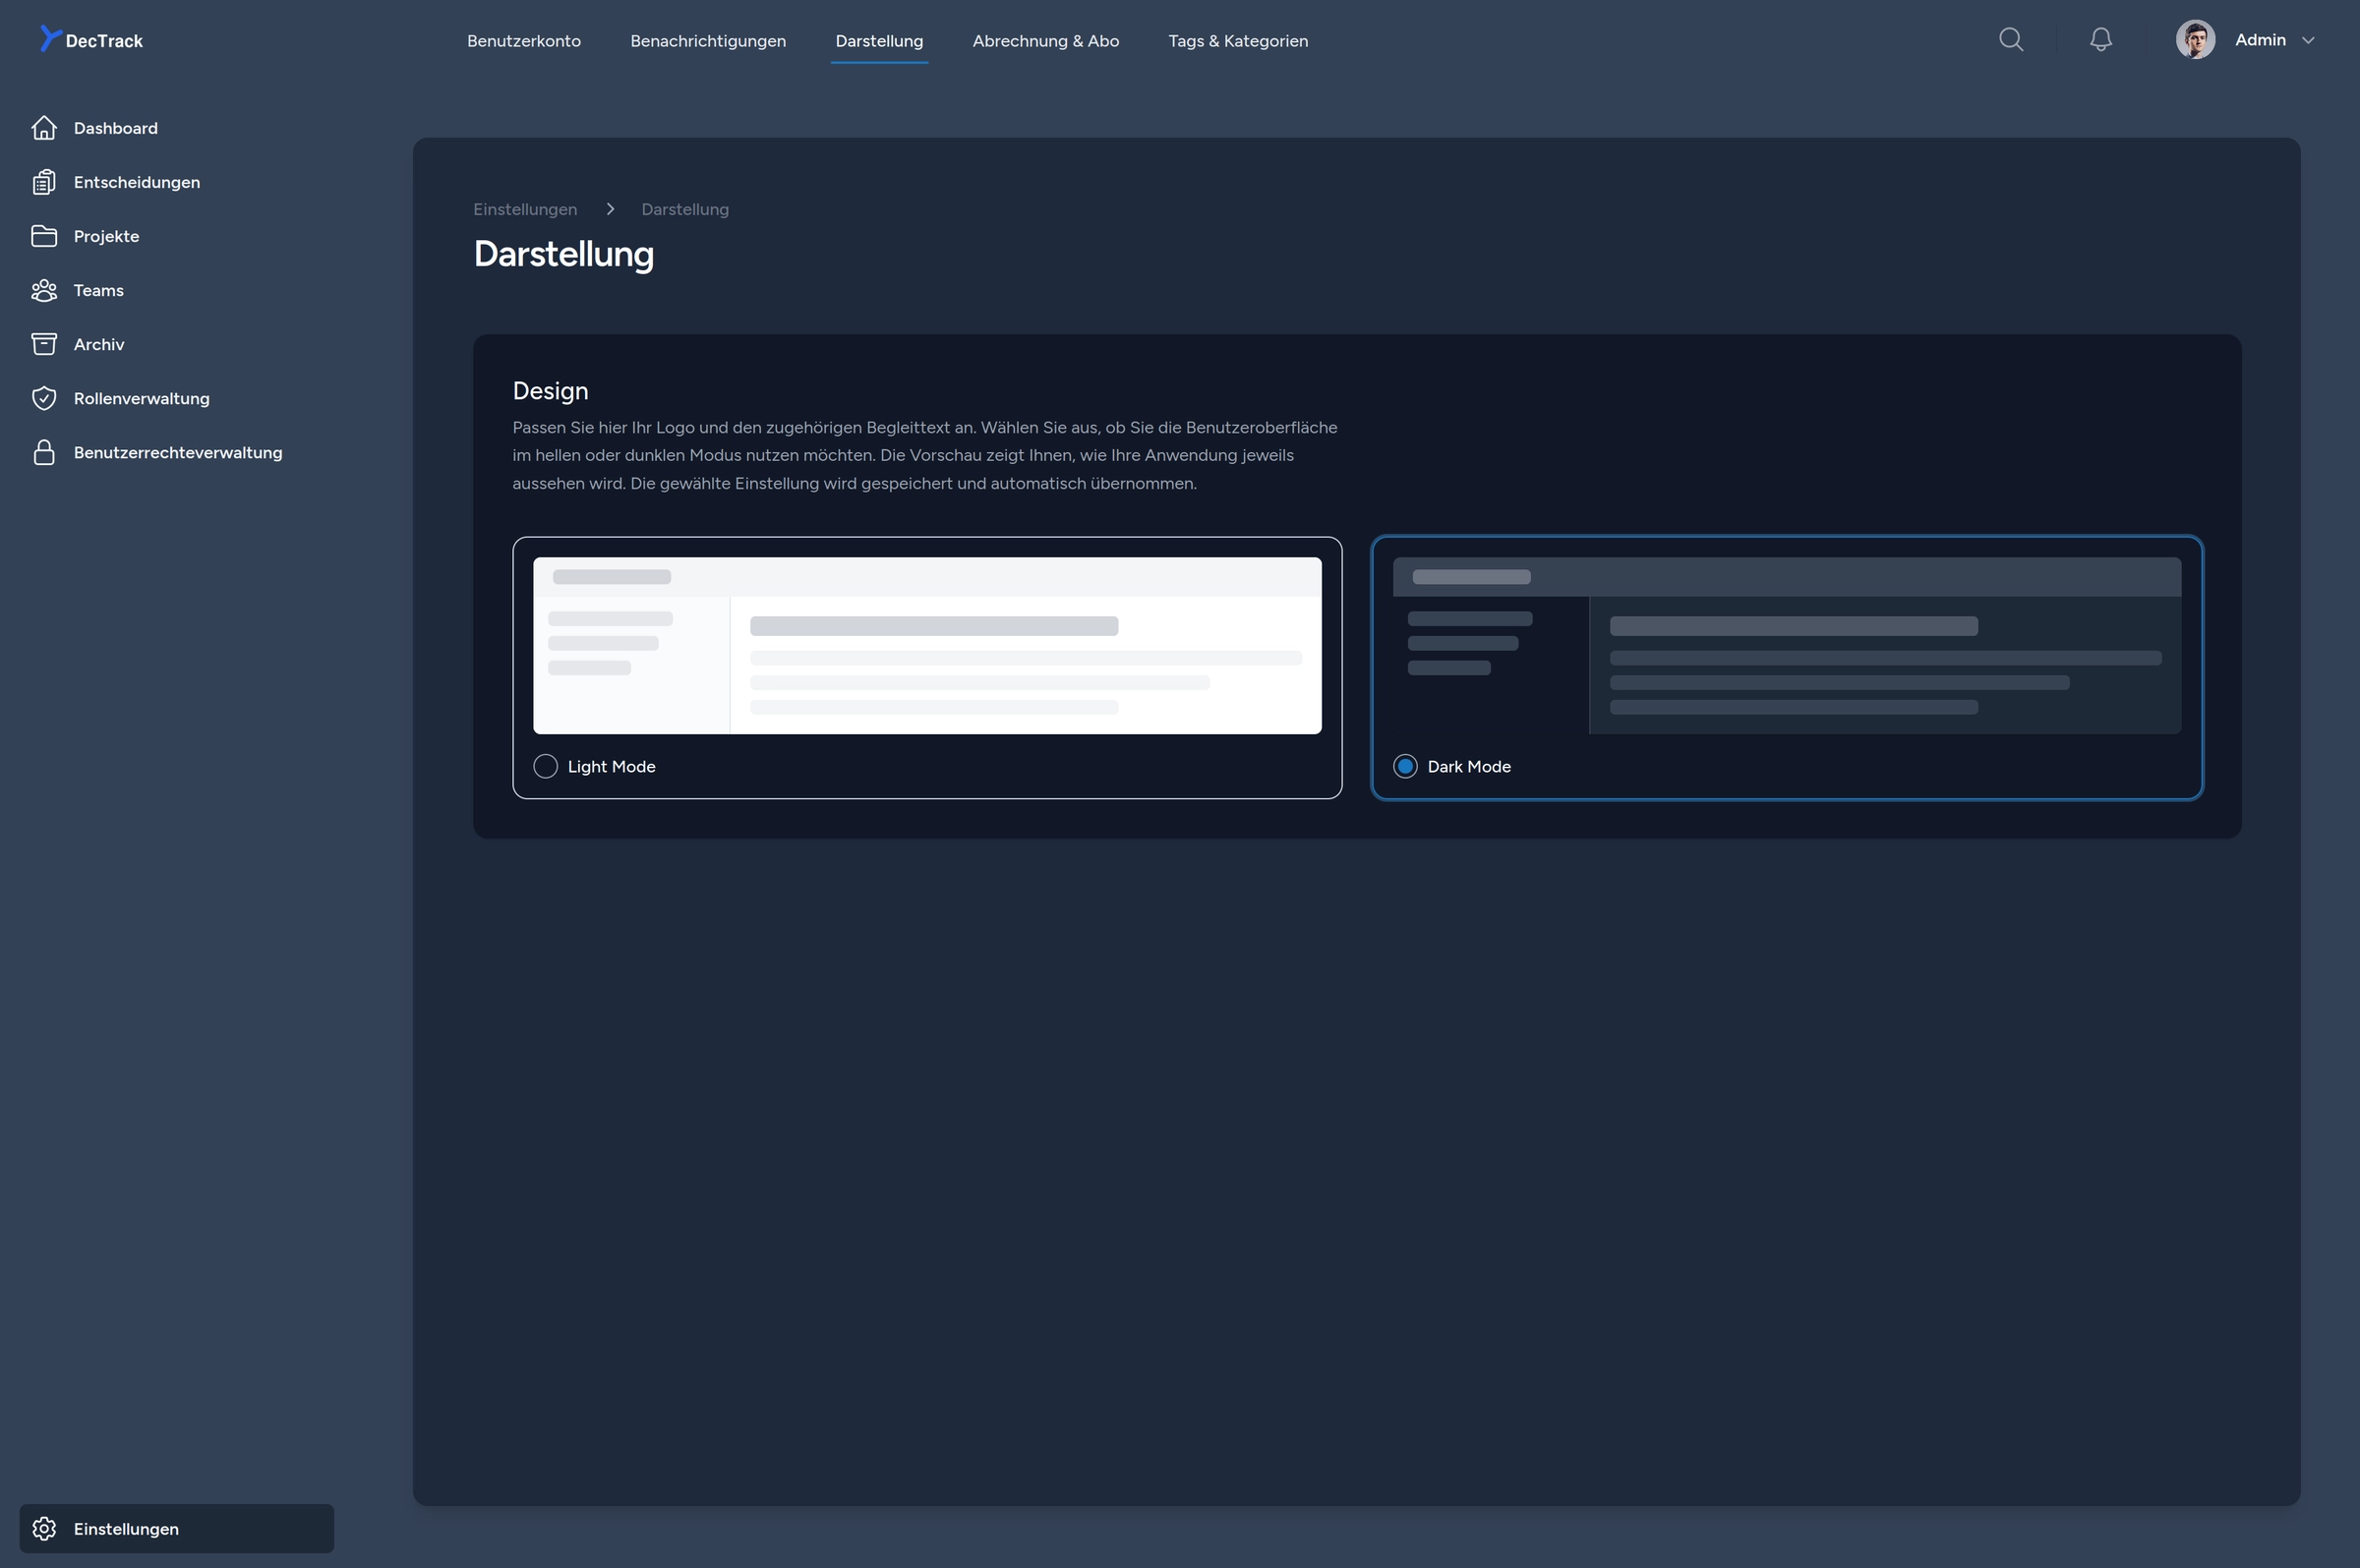Go to Tags & Kategorien tab

[1237, 41]
